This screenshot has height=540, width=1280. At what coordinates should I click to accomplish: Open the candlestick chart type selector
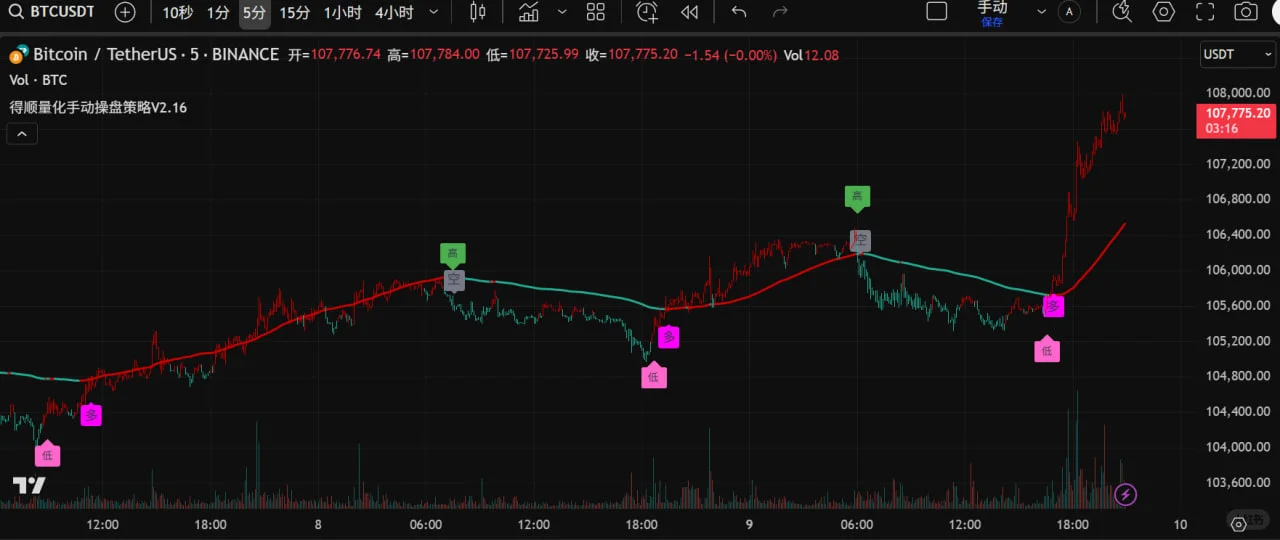pyautogui.click(x=478, y=12)
